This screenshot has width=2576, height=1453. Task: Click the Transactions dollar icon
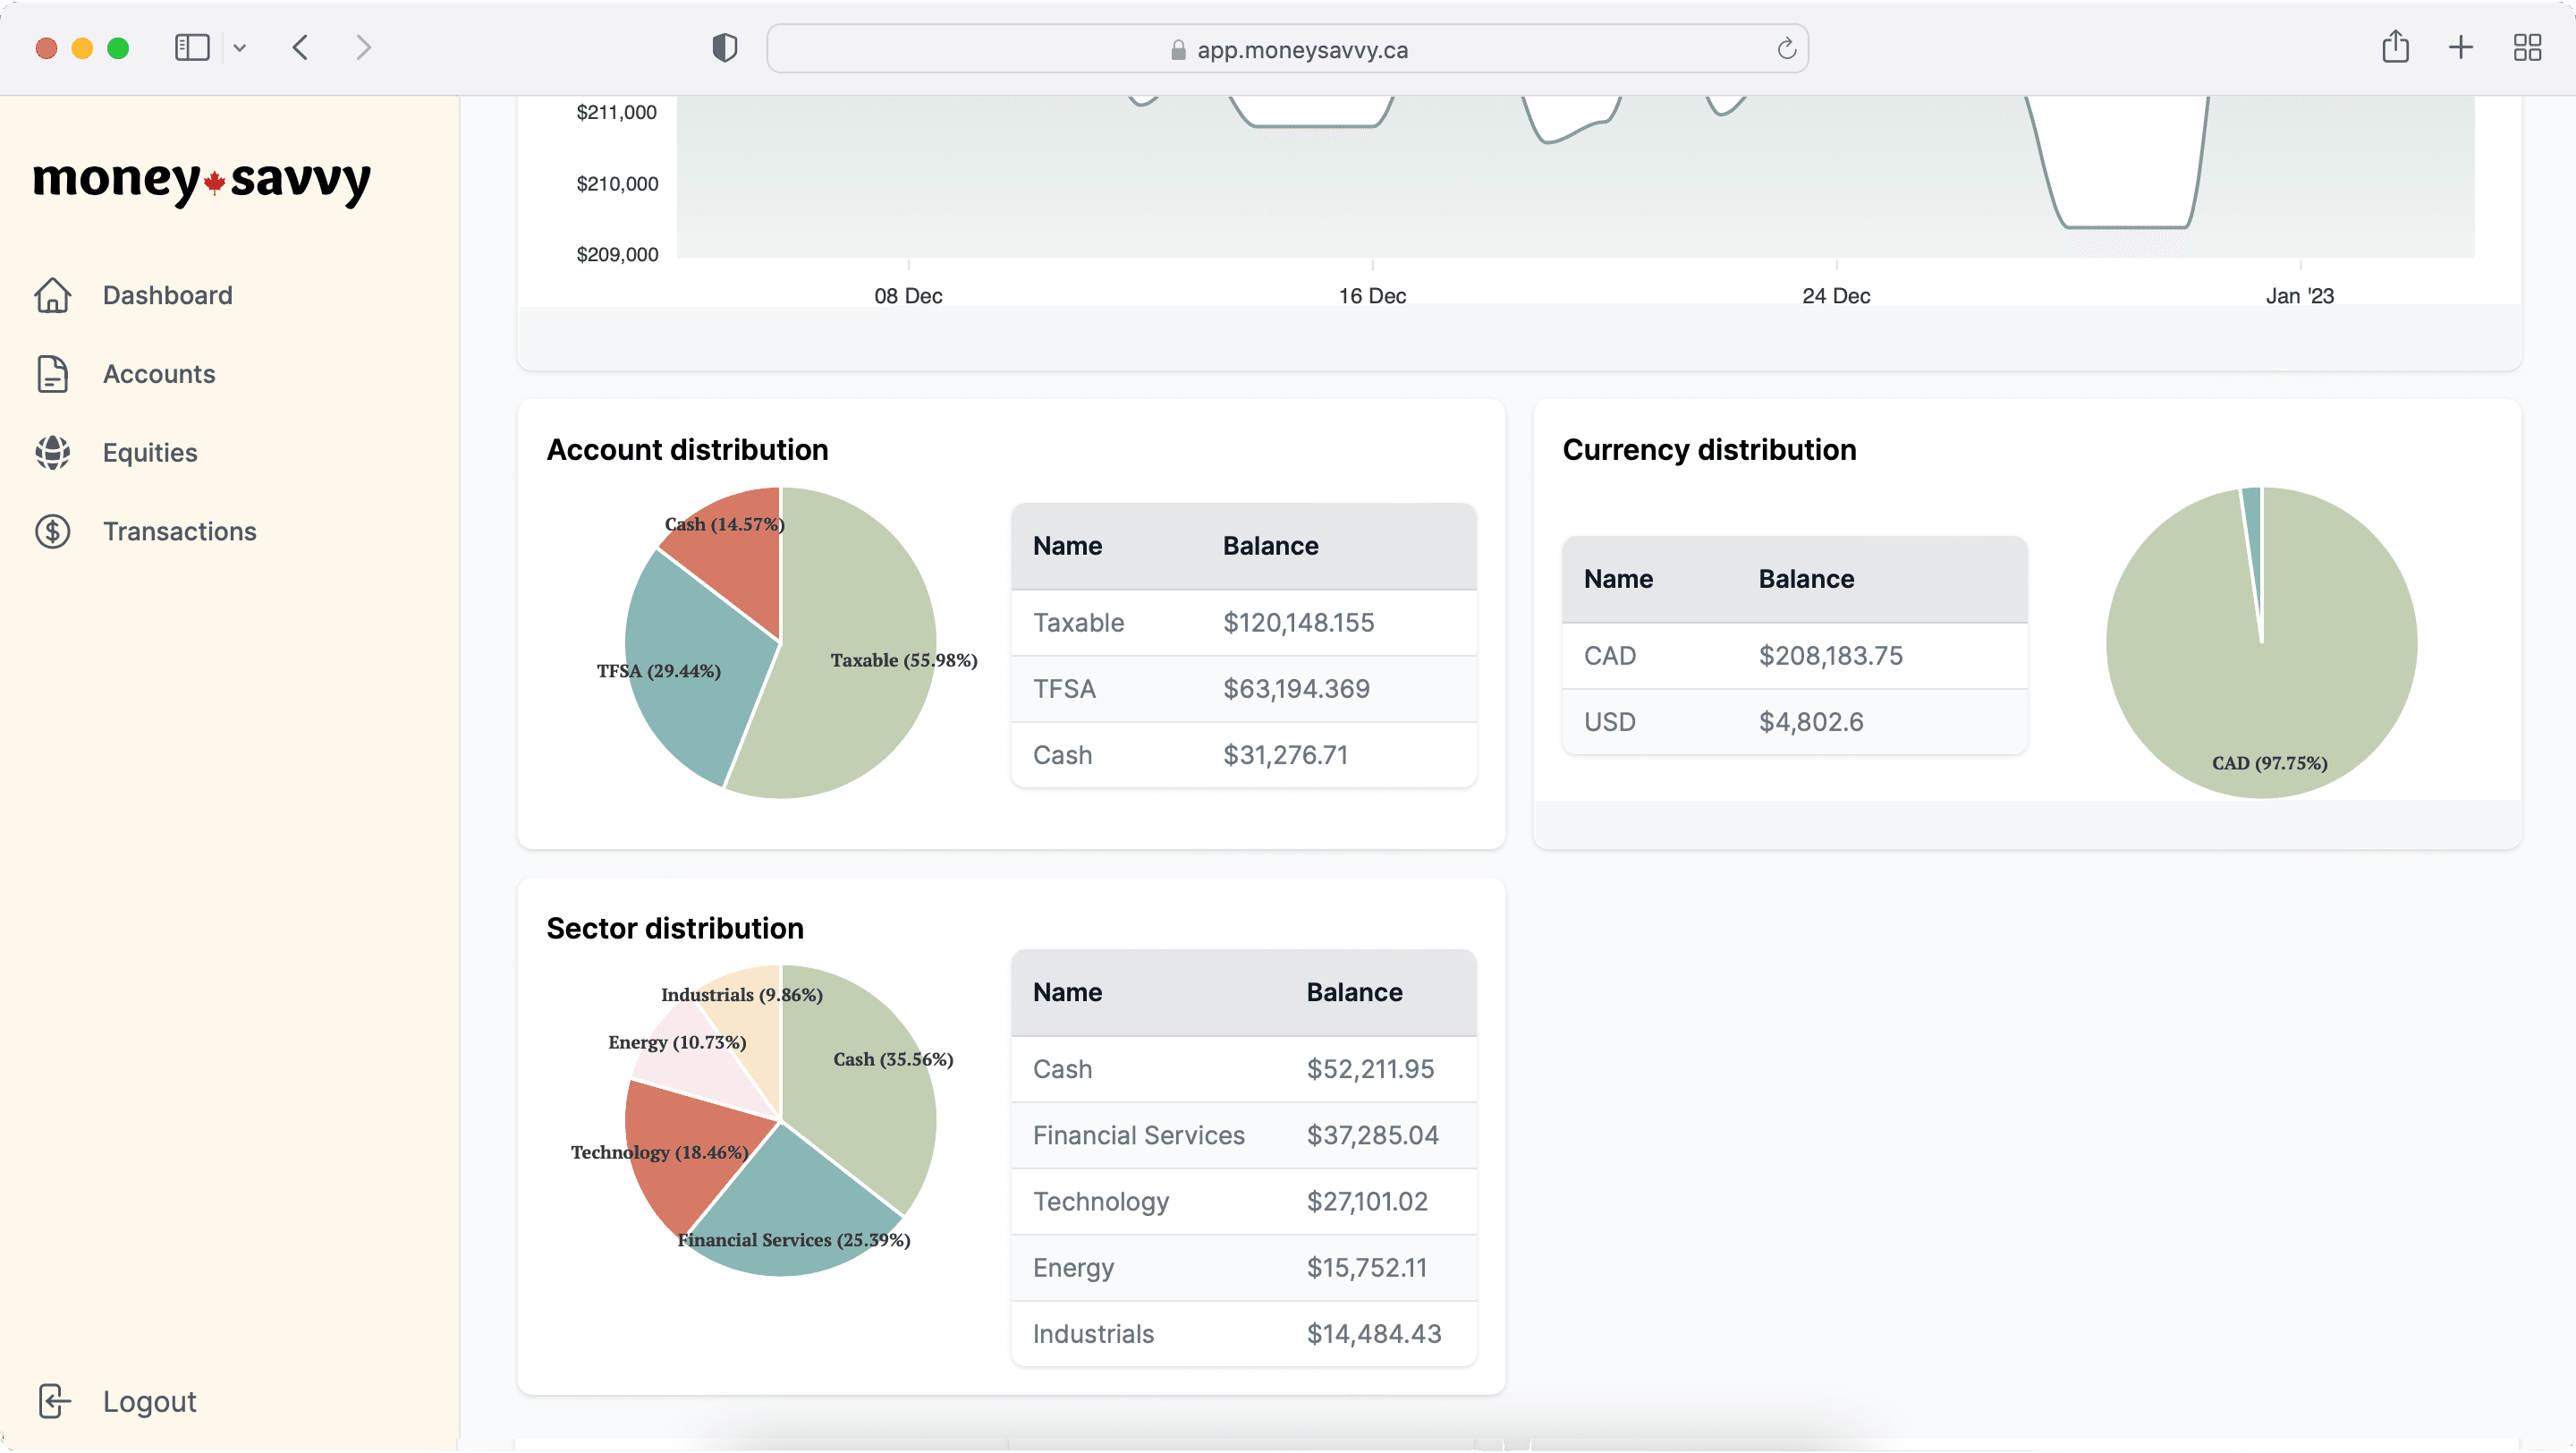(x=53, y=531)
